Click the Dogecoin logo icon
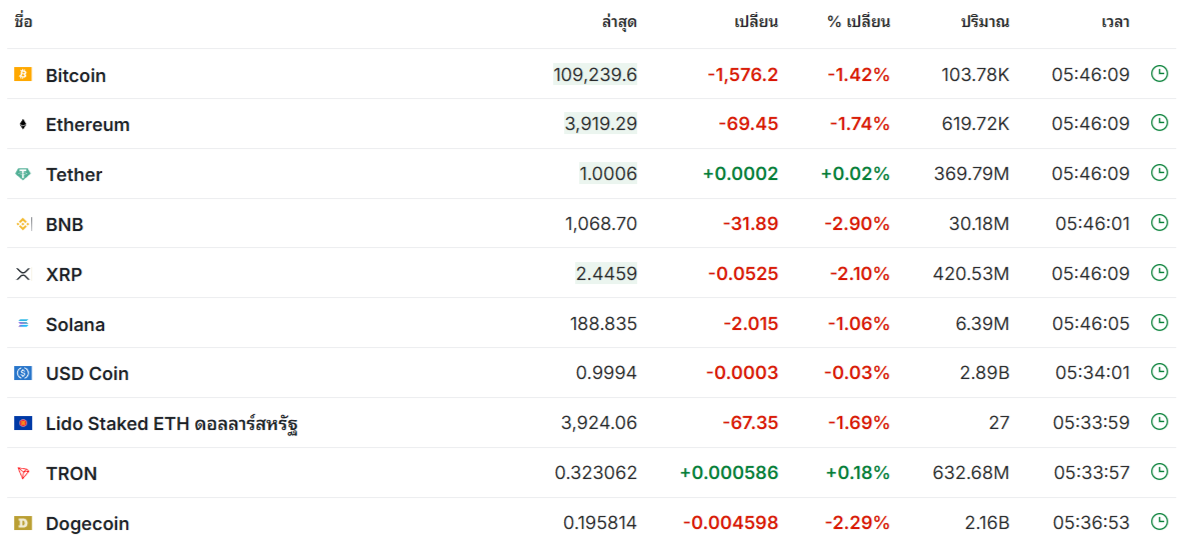 (x=23, y=523)
